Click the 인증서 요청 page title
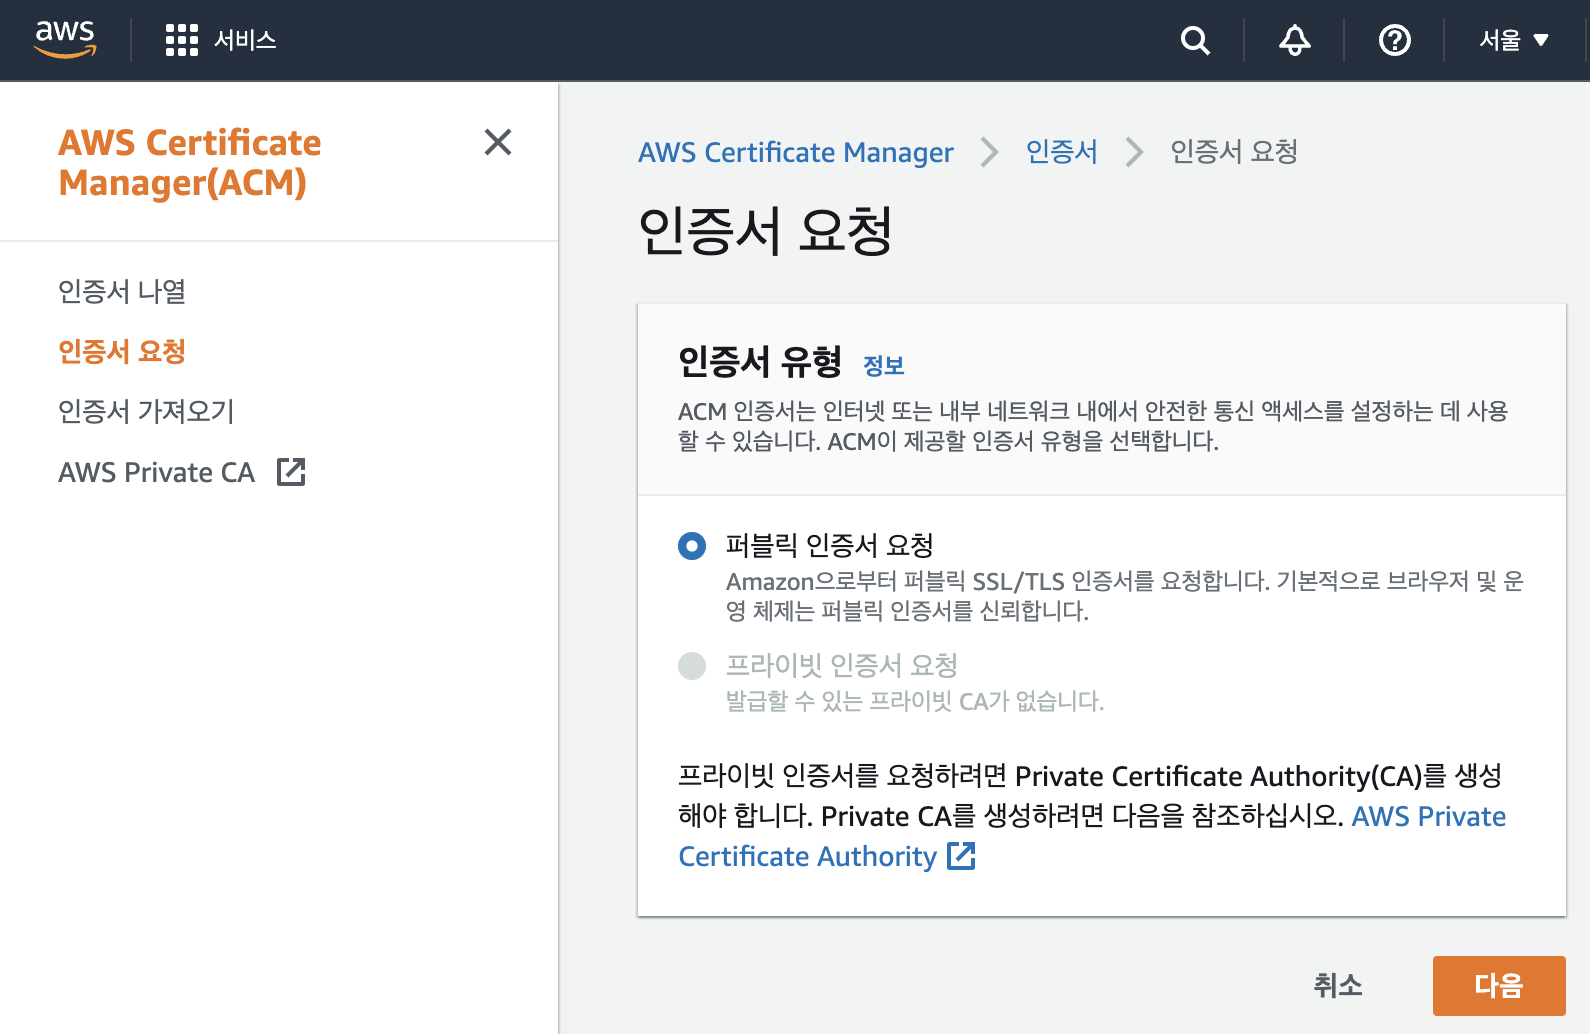This screenshot has width=1590, height=1034. tap(765, 231)
